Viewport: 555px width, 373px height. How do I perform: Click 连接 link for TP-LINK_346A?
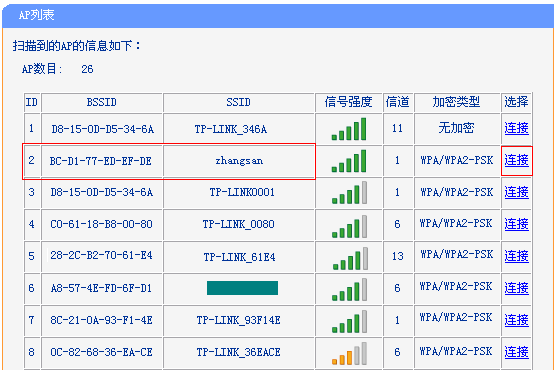click(x=516, y=128)
